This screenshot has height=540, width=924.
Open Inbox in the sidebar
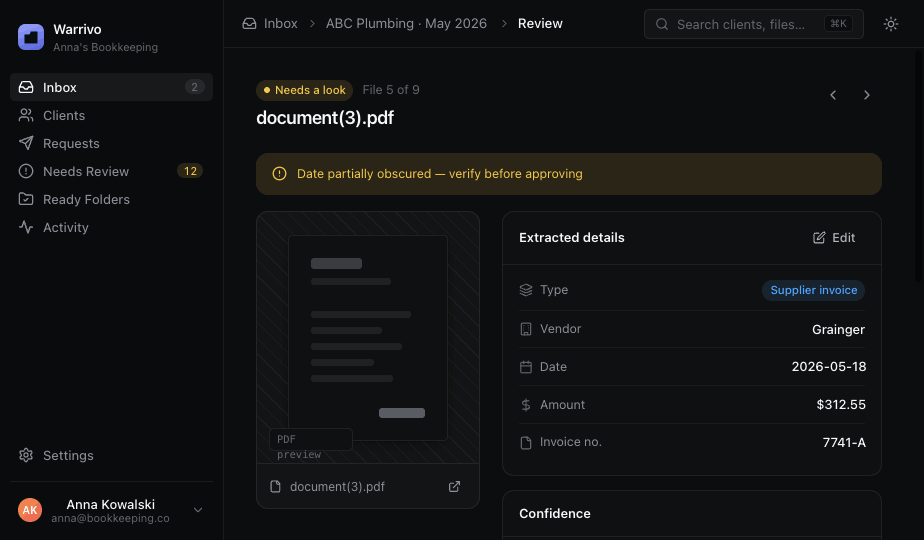(x=111, y=87)
